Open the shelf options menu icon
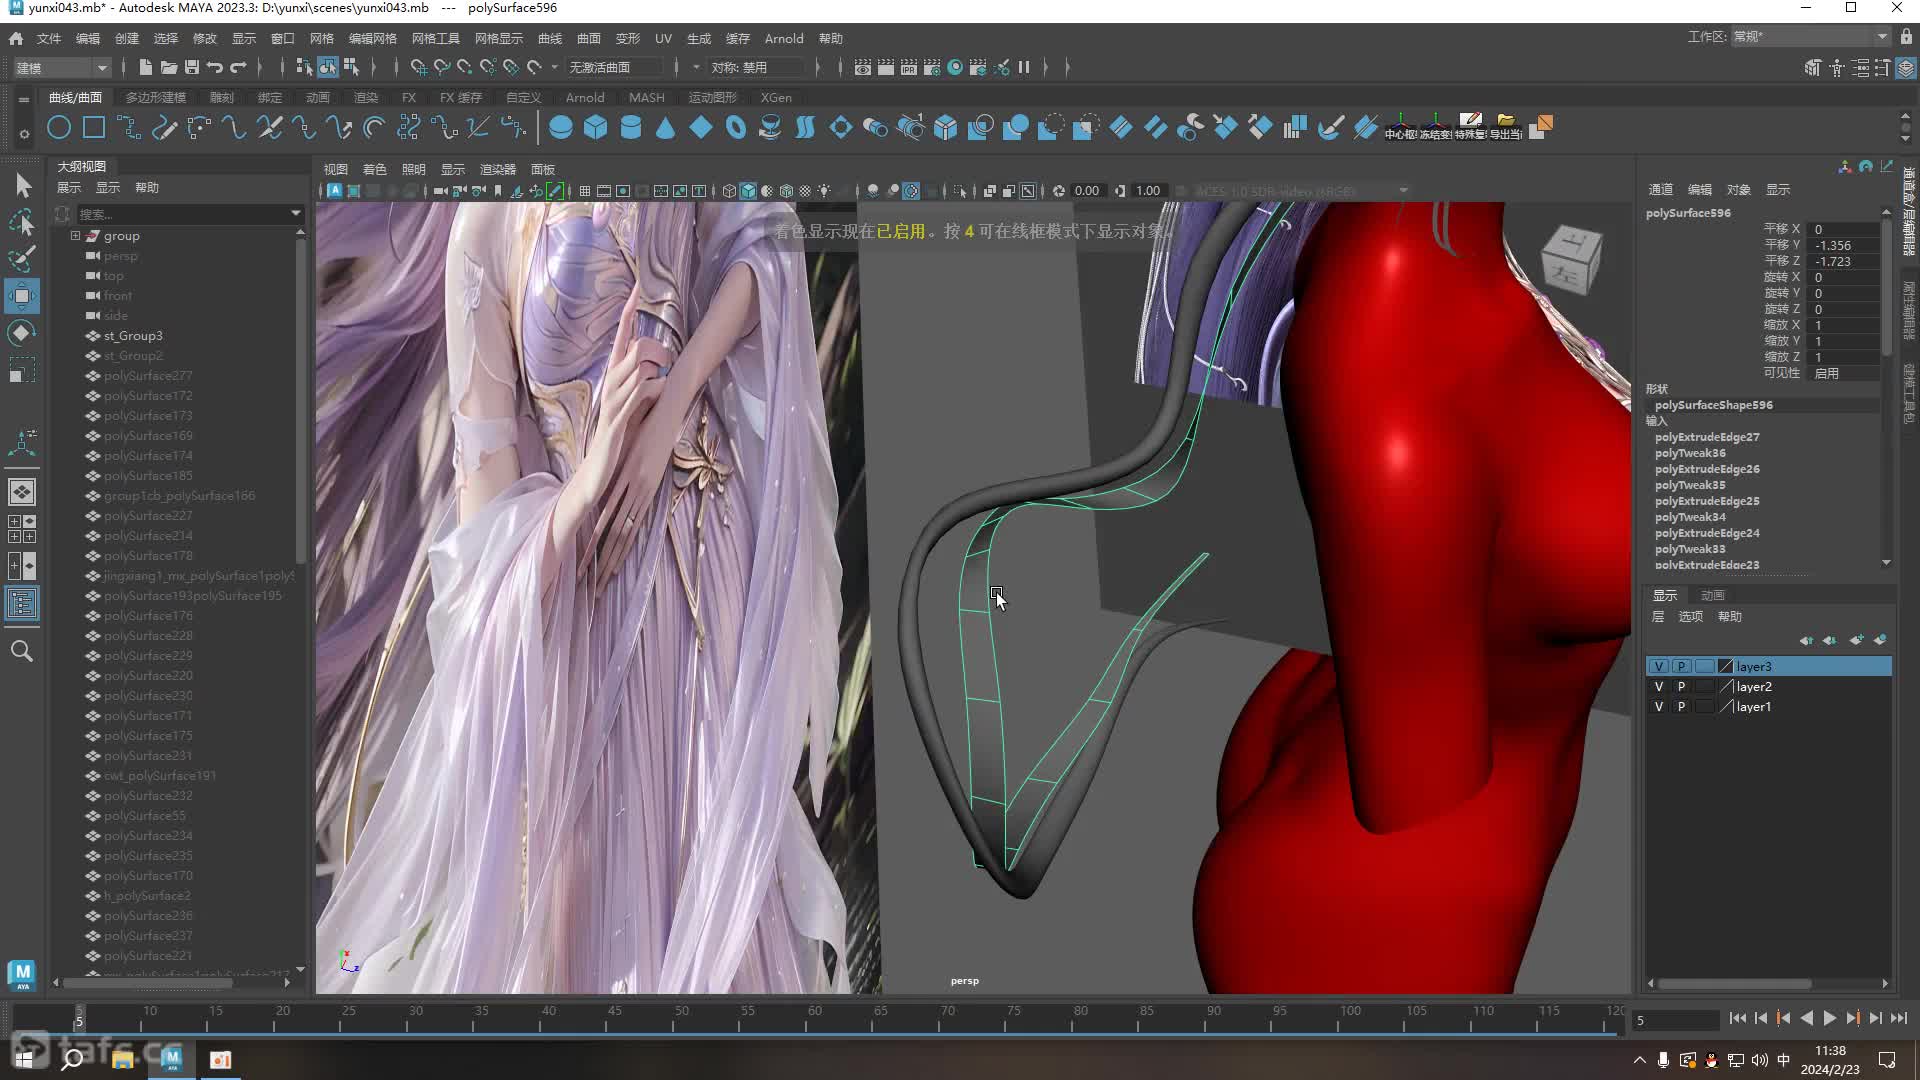This screenshot has width=1920, height=1080. pos(23,99)
